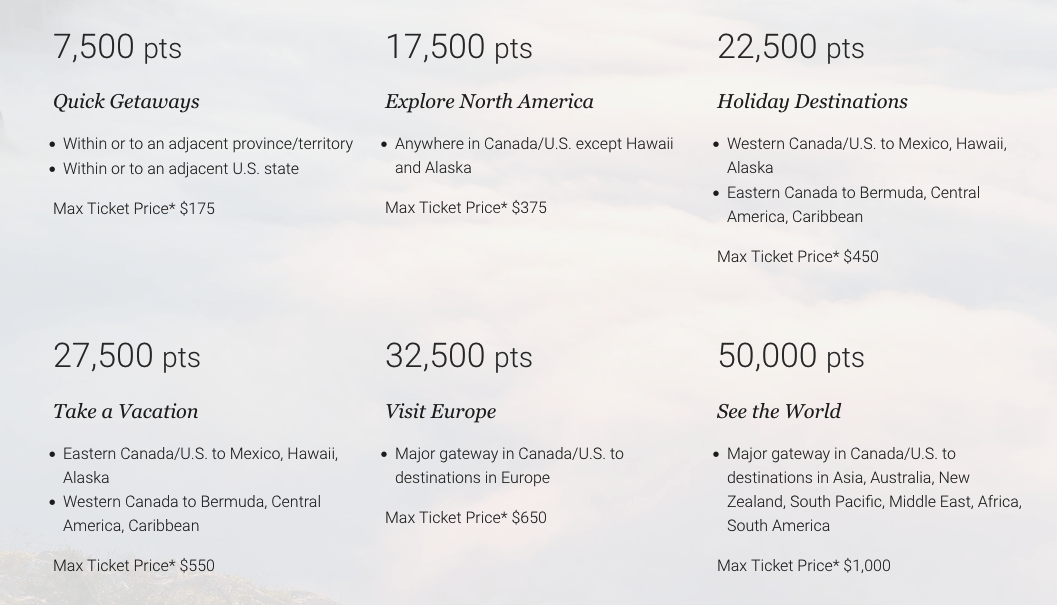The width and height of the screenshot is (1057, 605).
Task: Select the Visit Europe title
Action: [x=440, y=411]
